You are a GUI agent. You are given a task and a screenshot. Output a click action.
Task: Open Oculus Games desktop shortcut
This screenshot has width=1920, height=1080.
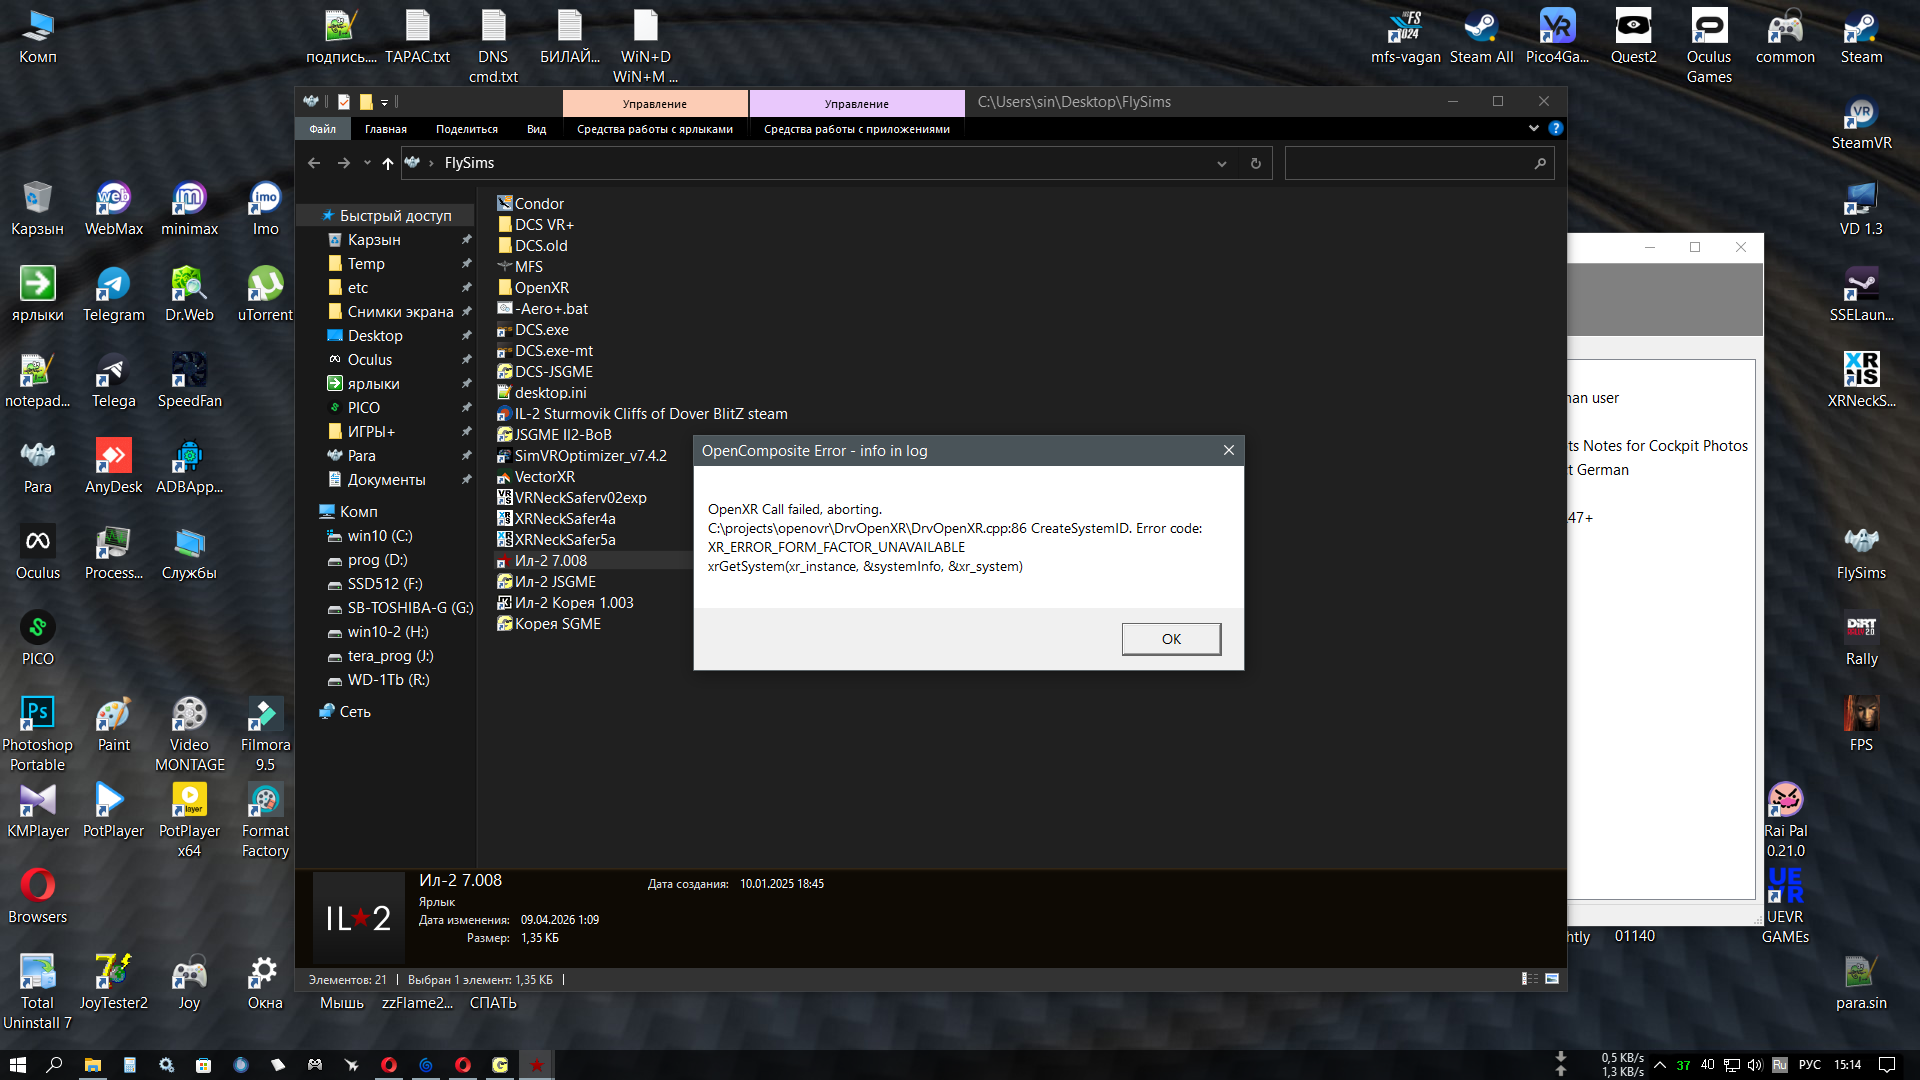tap(1709, 47)
